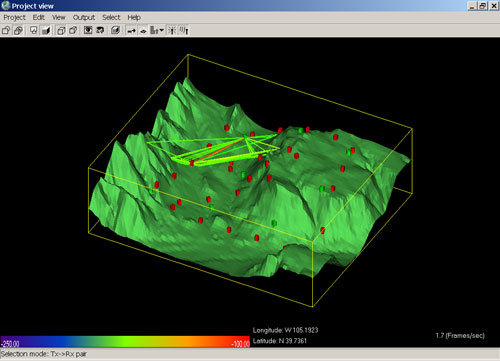Image resolution: width=500 pixels, height=361 pixels.
Task: Click the Selection mode Tx->Rx pair status text
Action: [x=44, y=354]
